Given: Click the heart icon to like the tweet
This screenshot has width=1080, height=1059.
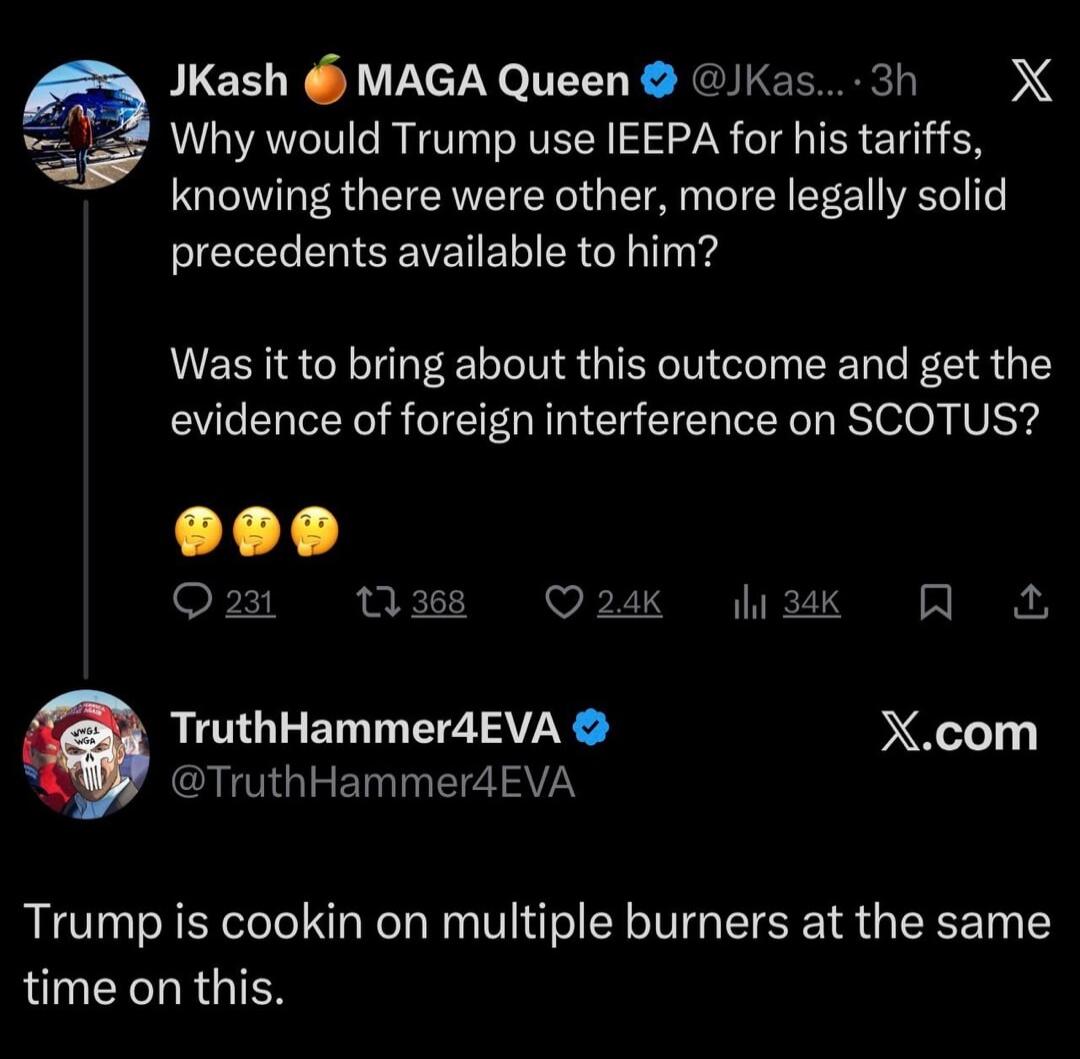Looking at the screenshot, I should coord(565,600).
